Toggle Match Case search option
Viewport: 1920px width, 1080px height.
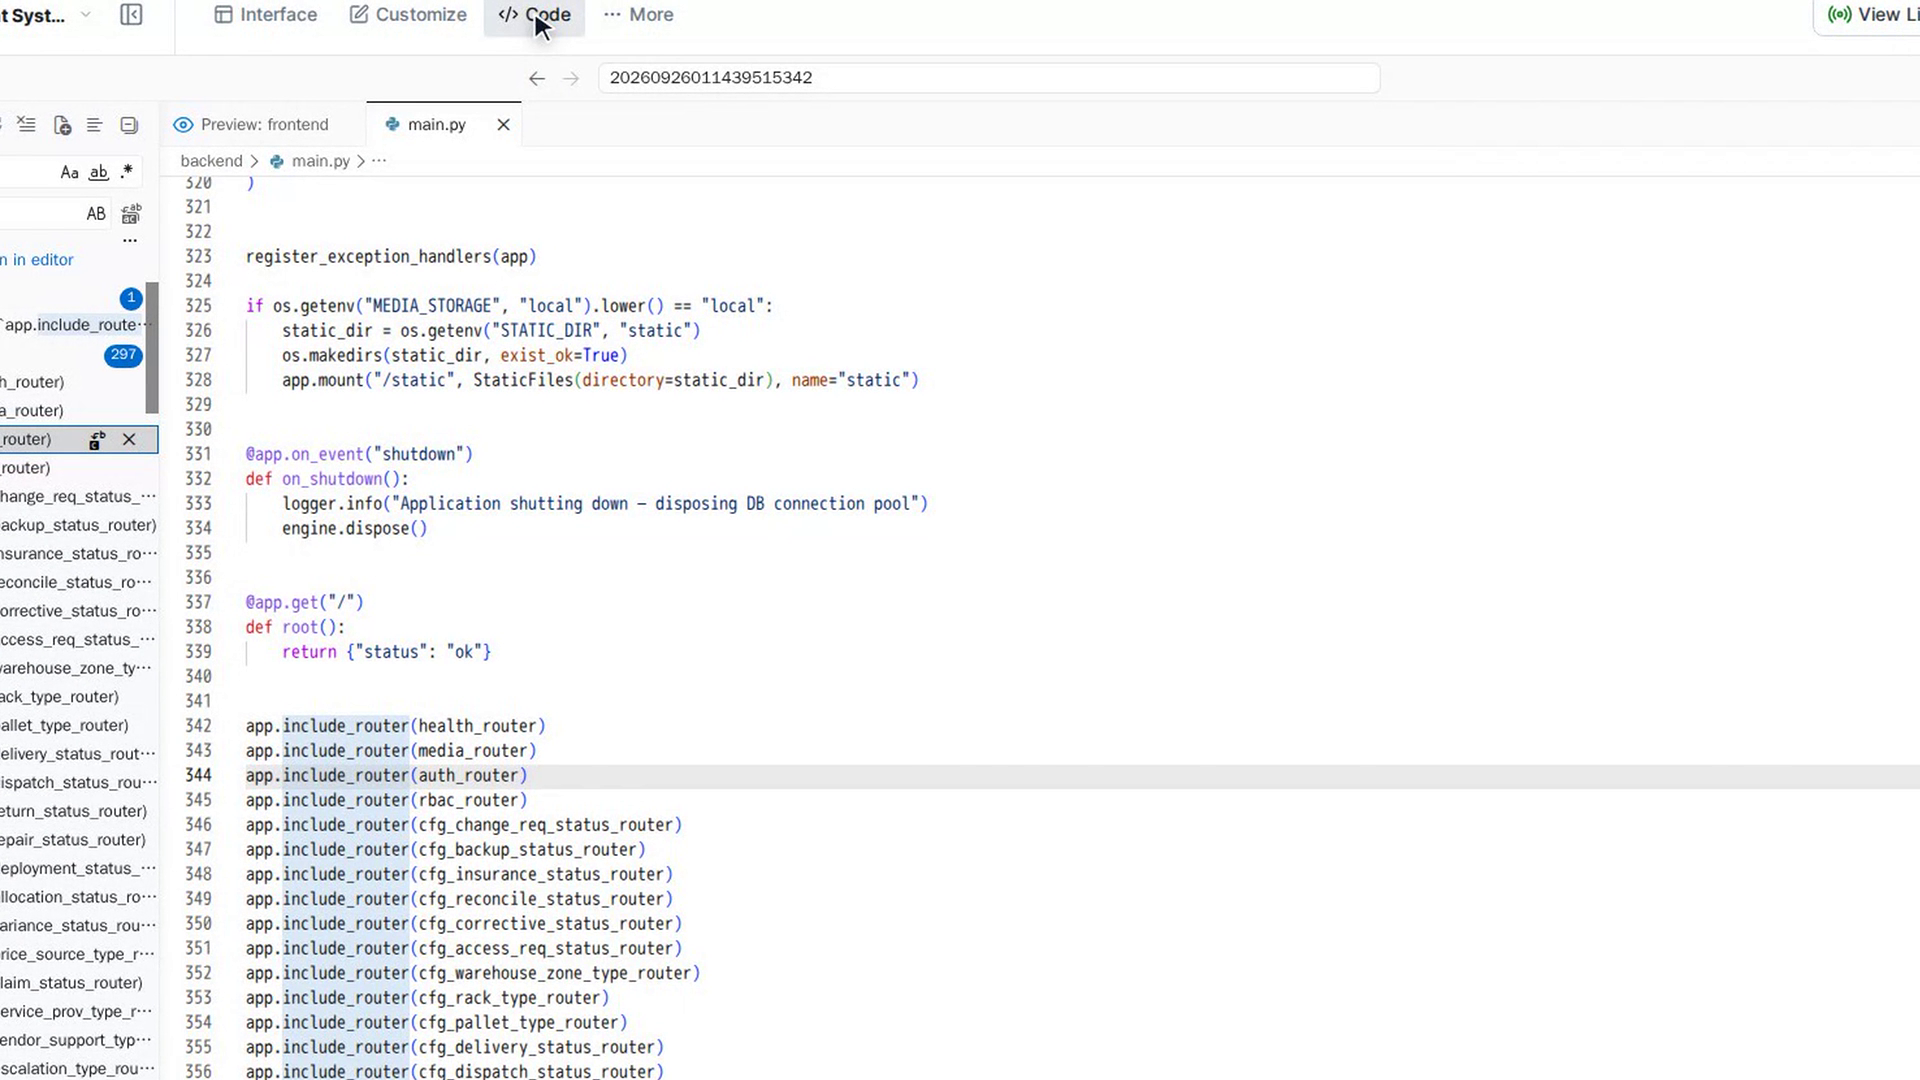69,173
